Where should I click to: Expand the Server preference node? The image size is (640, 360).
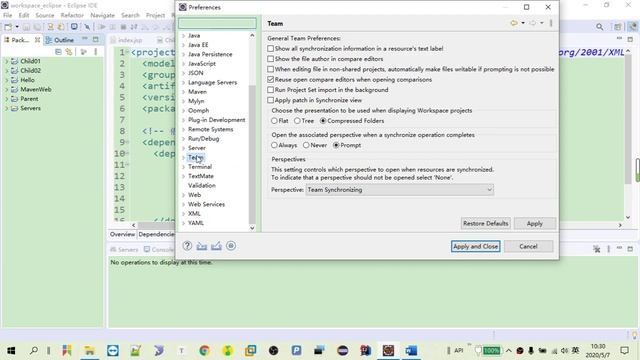pos(183,148)
